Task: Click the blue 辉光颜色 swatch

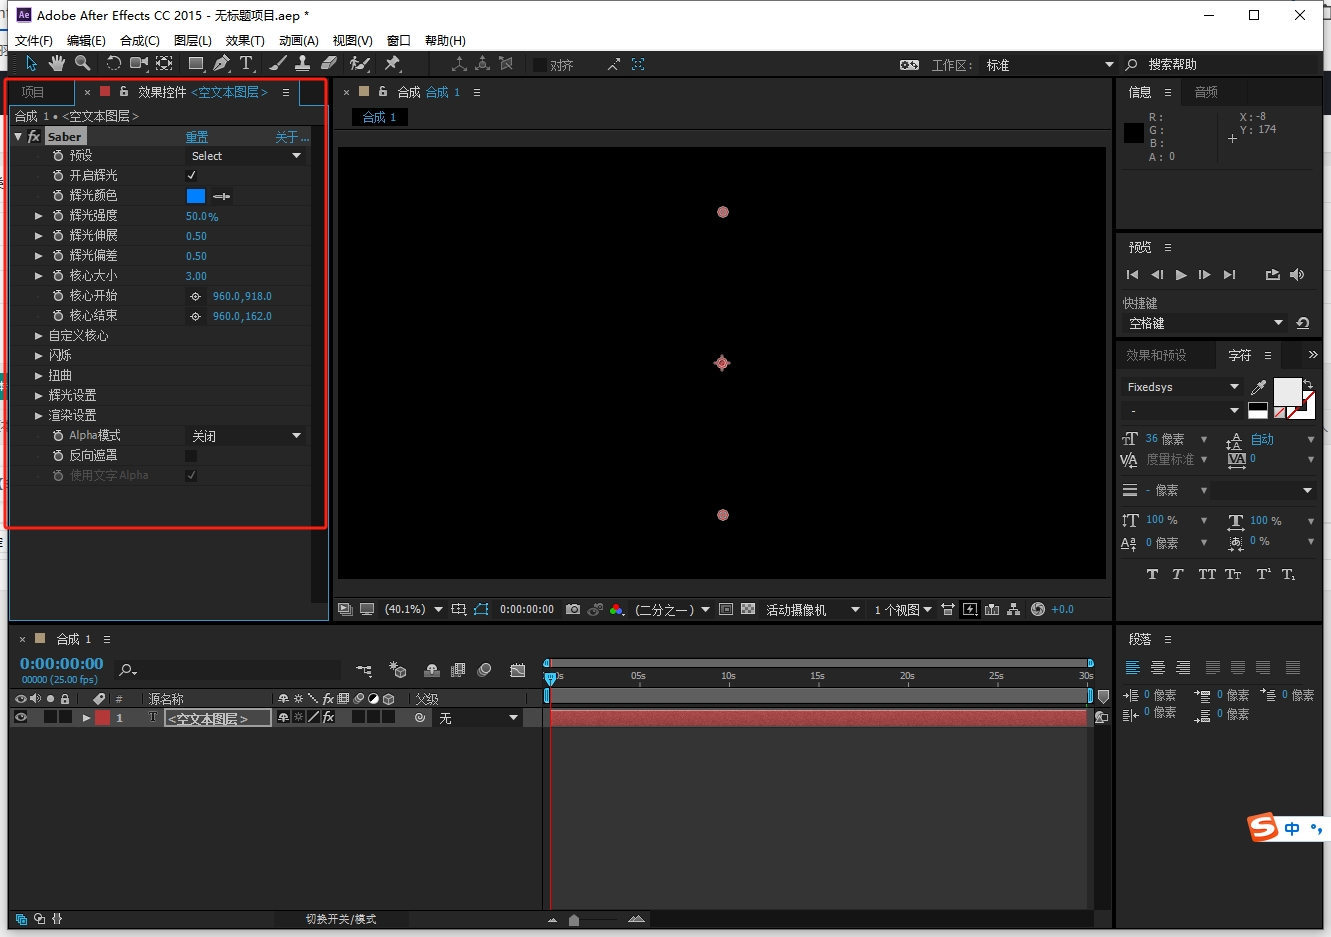Action: tap(196, 196)
